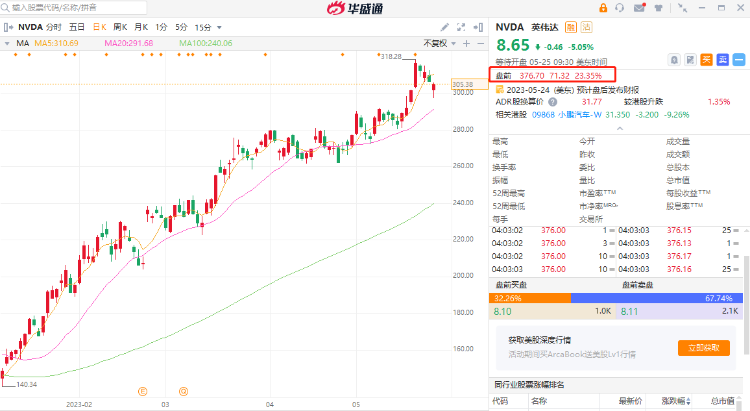
Task: Collapse the quote details with up chevron
Action: (x=619, y=128)
